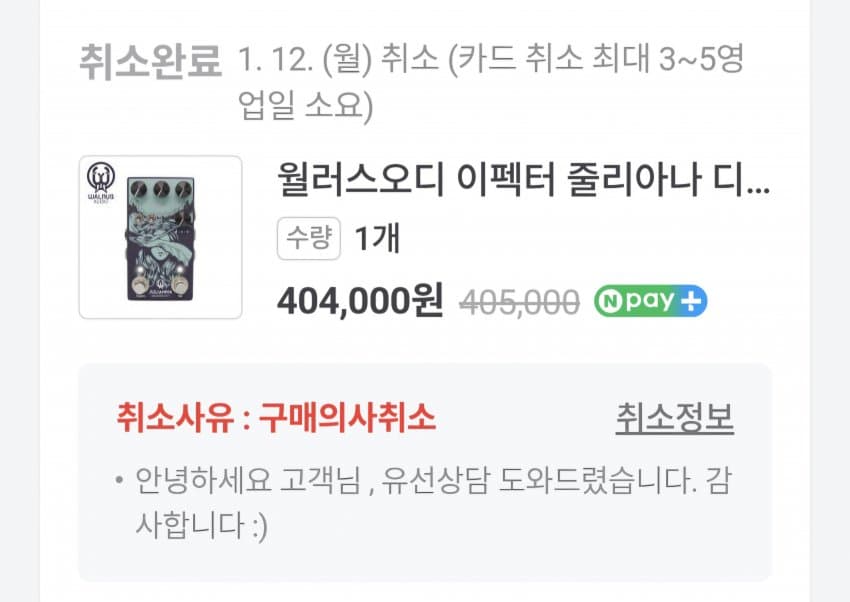Screen dimensions: 850x602
Task: Click the 취소완료 status heading
Action: point(151,62)
